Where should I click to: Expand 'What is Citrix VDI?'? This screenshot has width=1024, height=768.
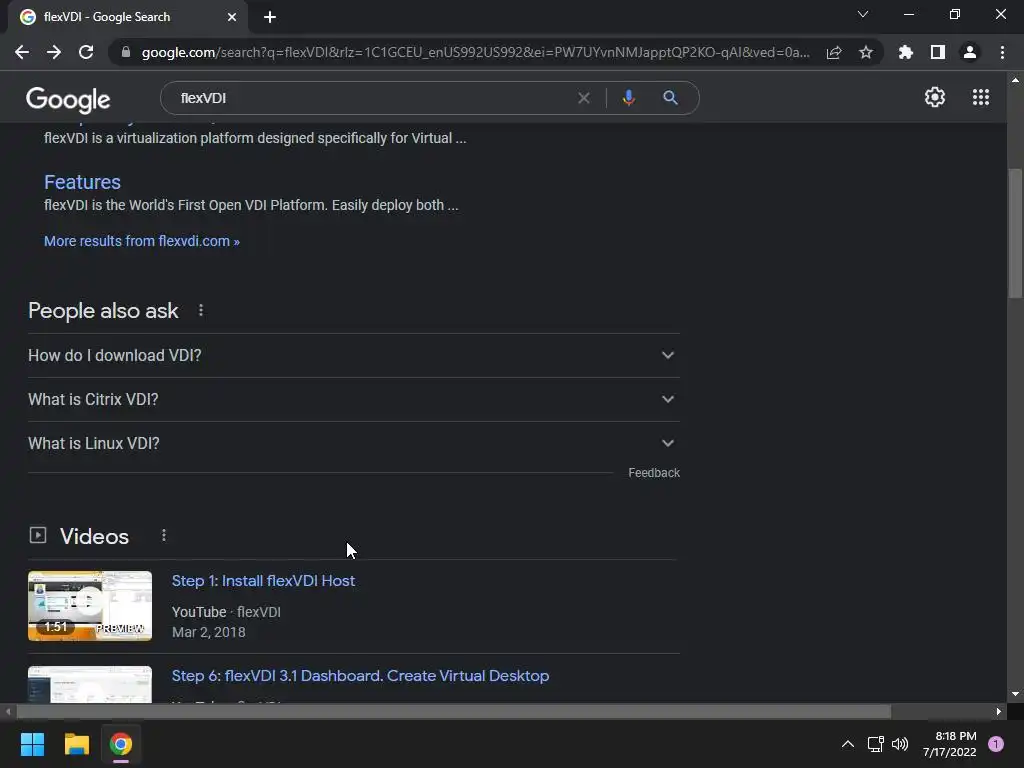pyautogui.click(x=354, y=399)
